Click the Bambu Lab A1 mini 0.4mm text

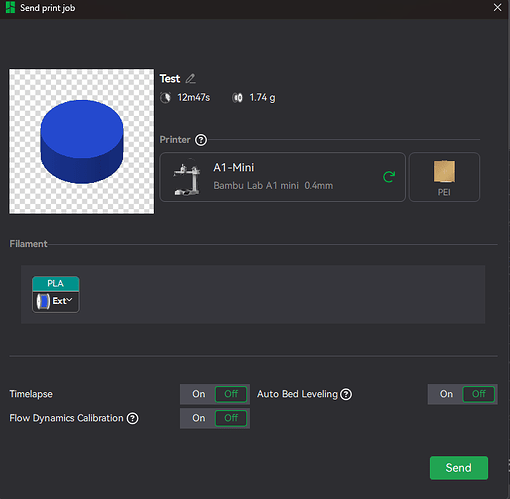pos(273,186)
